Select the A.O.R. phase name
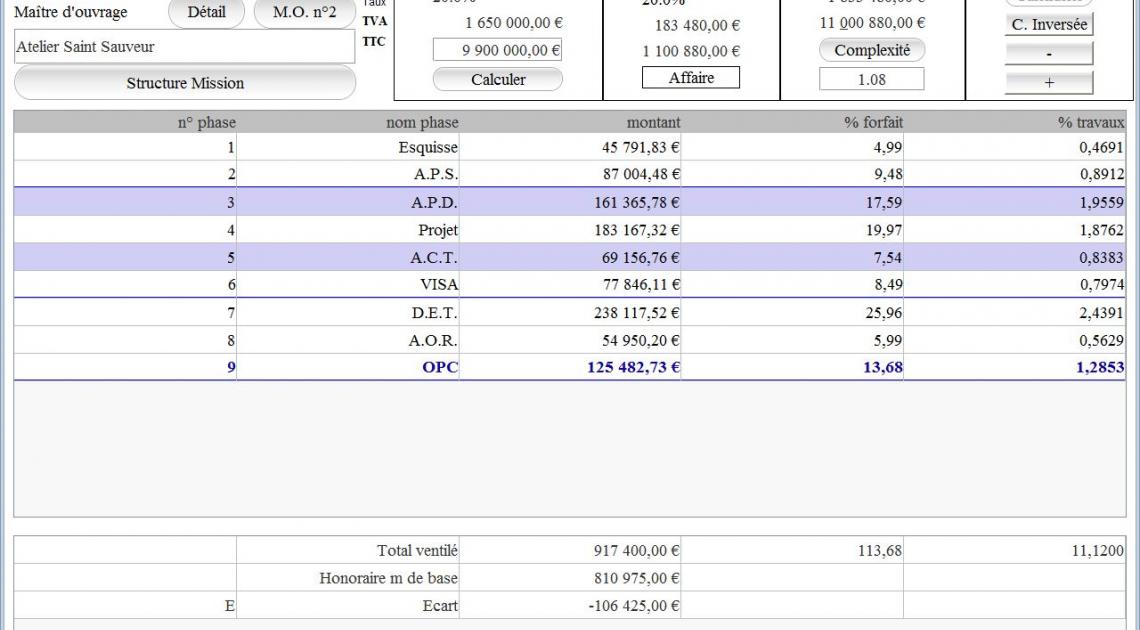Image resolution: width=1140 pixels, height=630 pixels. (x=434, y=340)
